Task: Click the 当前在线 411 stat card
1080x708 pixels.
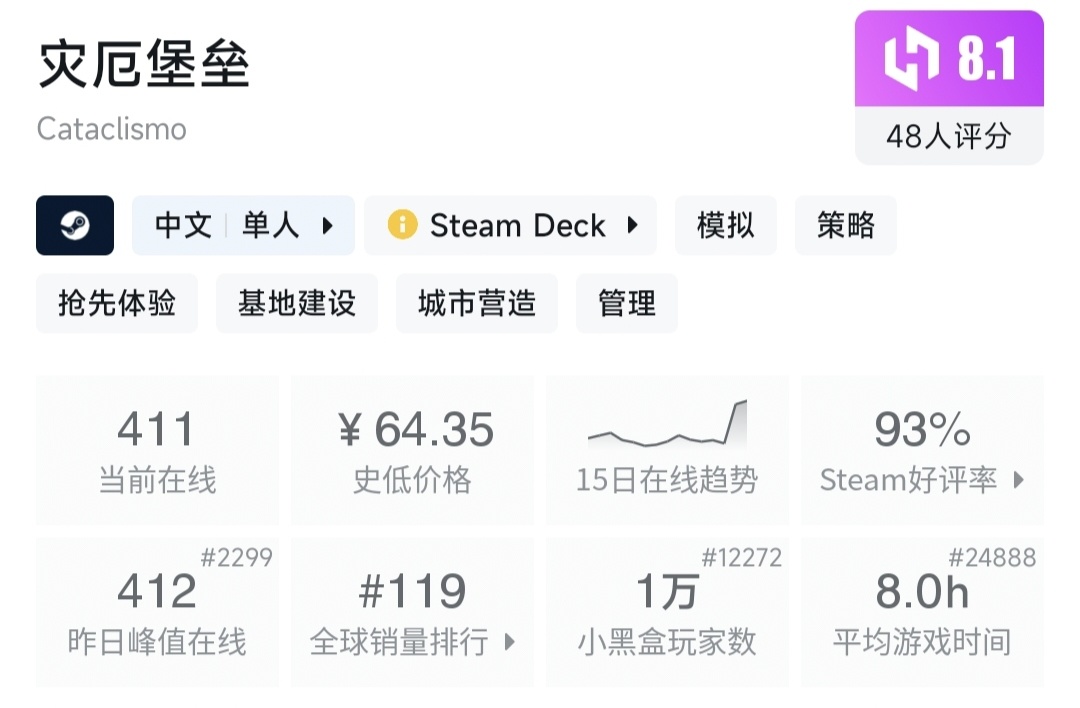Action: (157, 451)
